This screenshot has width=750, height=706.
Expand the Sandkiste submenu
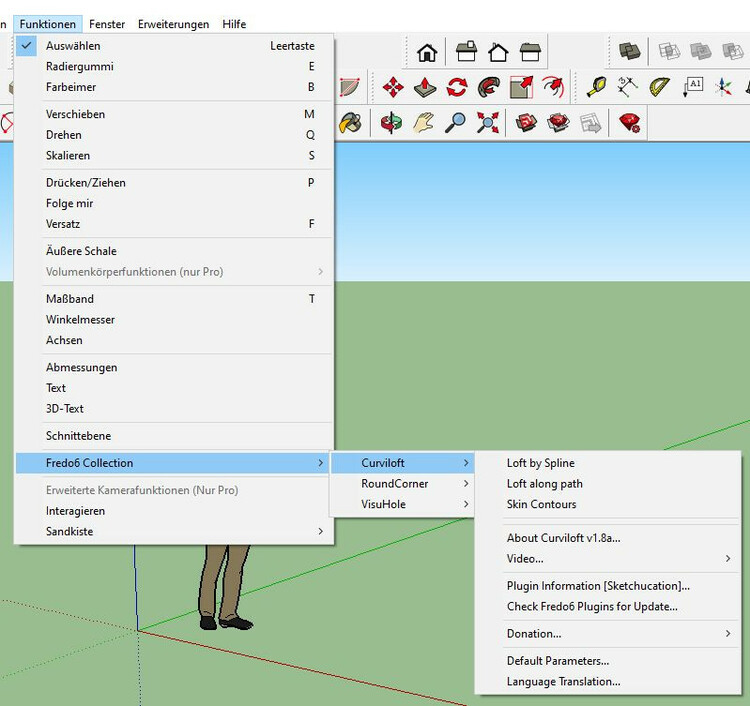70,532
